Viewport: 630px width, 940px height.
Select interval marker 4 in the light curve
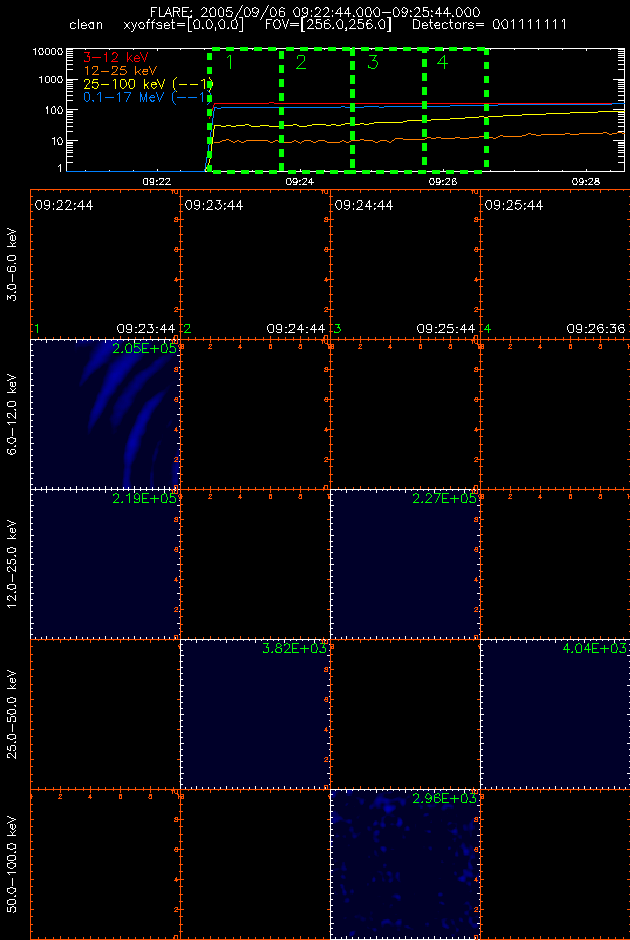click(x=442, y=62)
